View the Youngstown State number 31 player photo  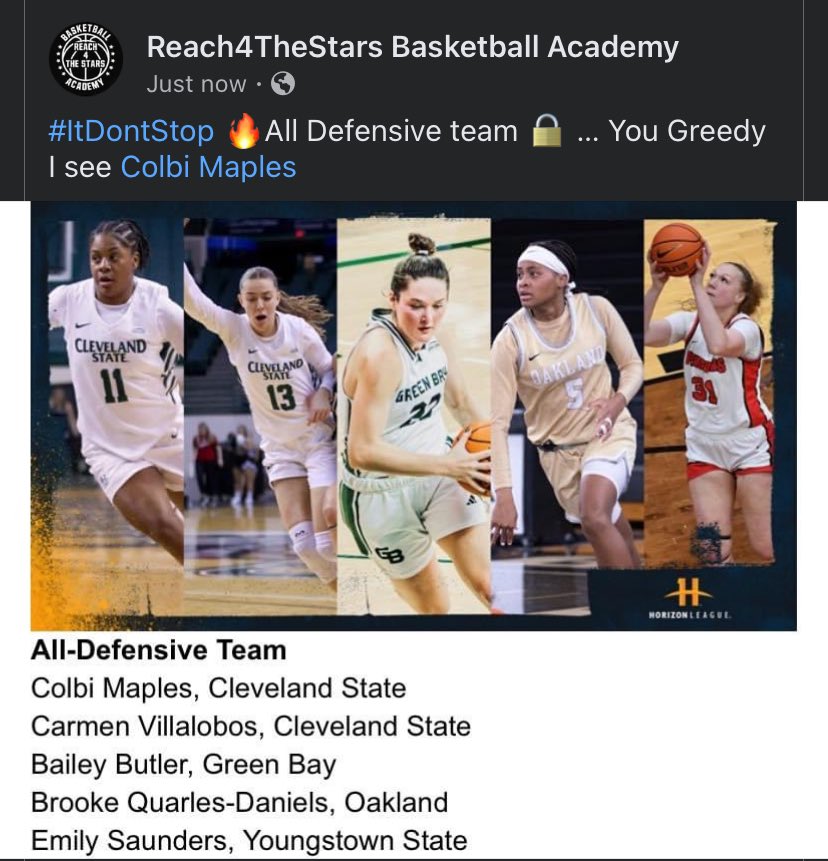click(709, 392)
